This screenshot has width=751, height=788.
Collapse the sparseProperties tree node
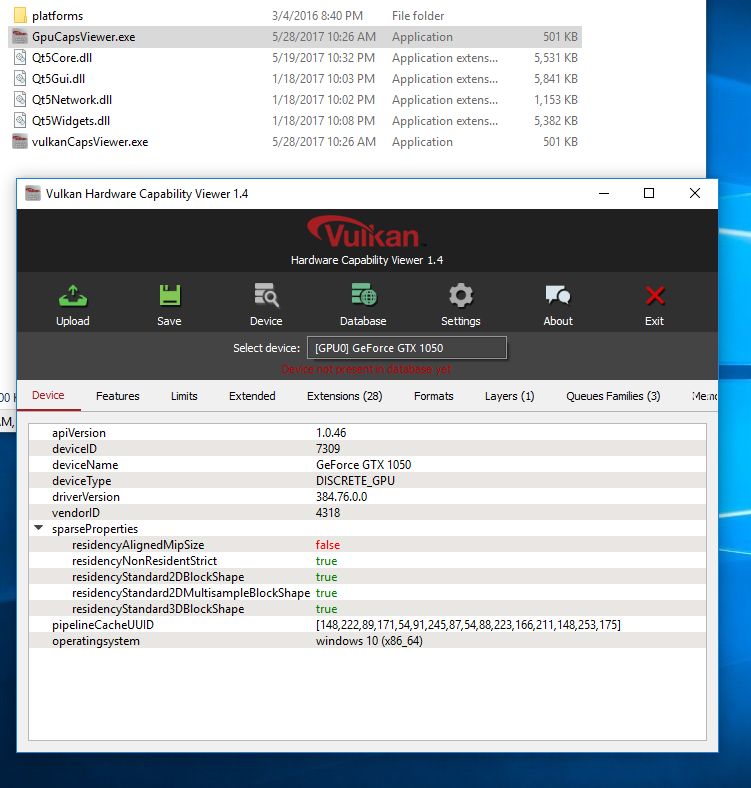coord(39,528)
